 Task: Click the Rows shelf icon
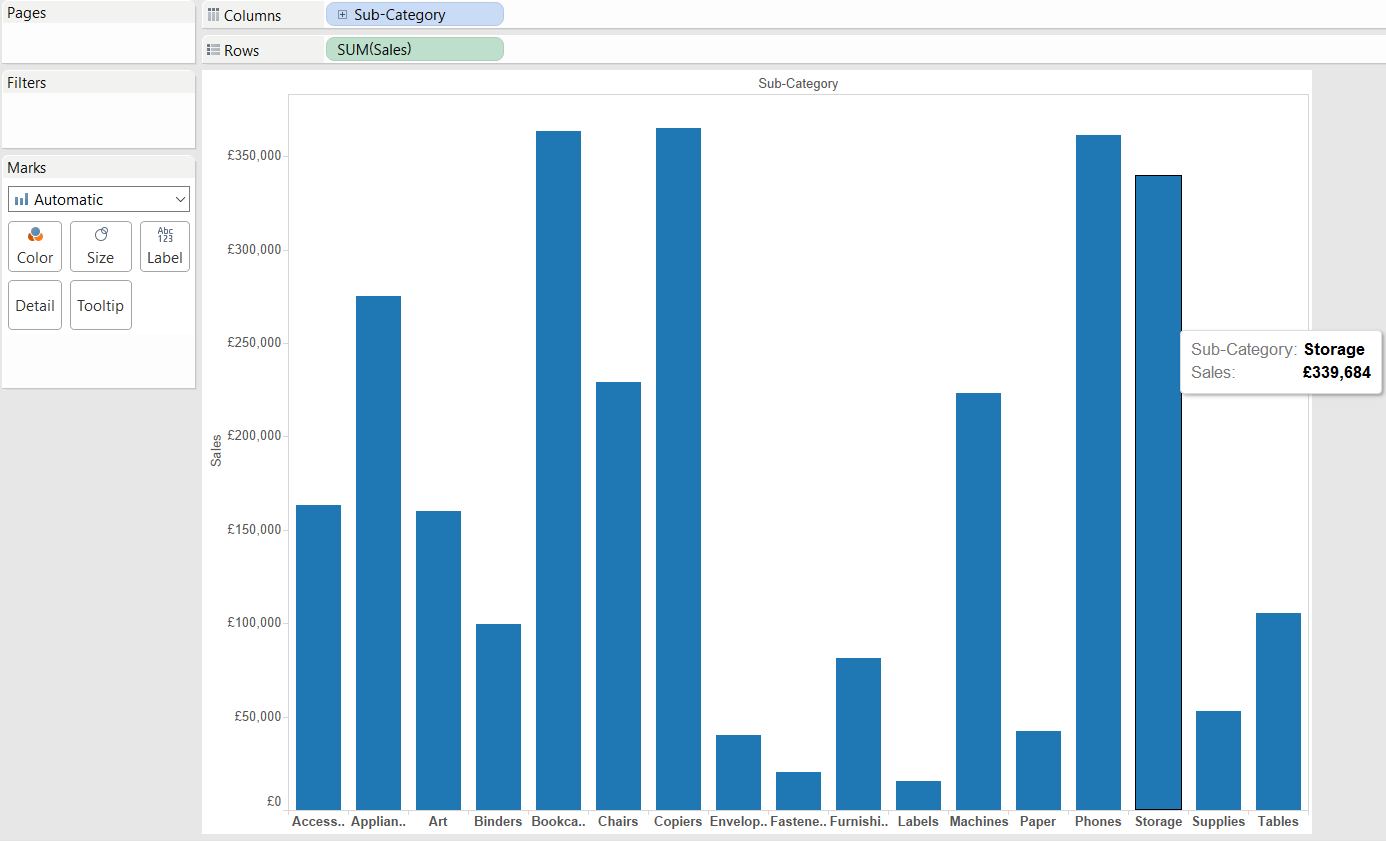213,50
